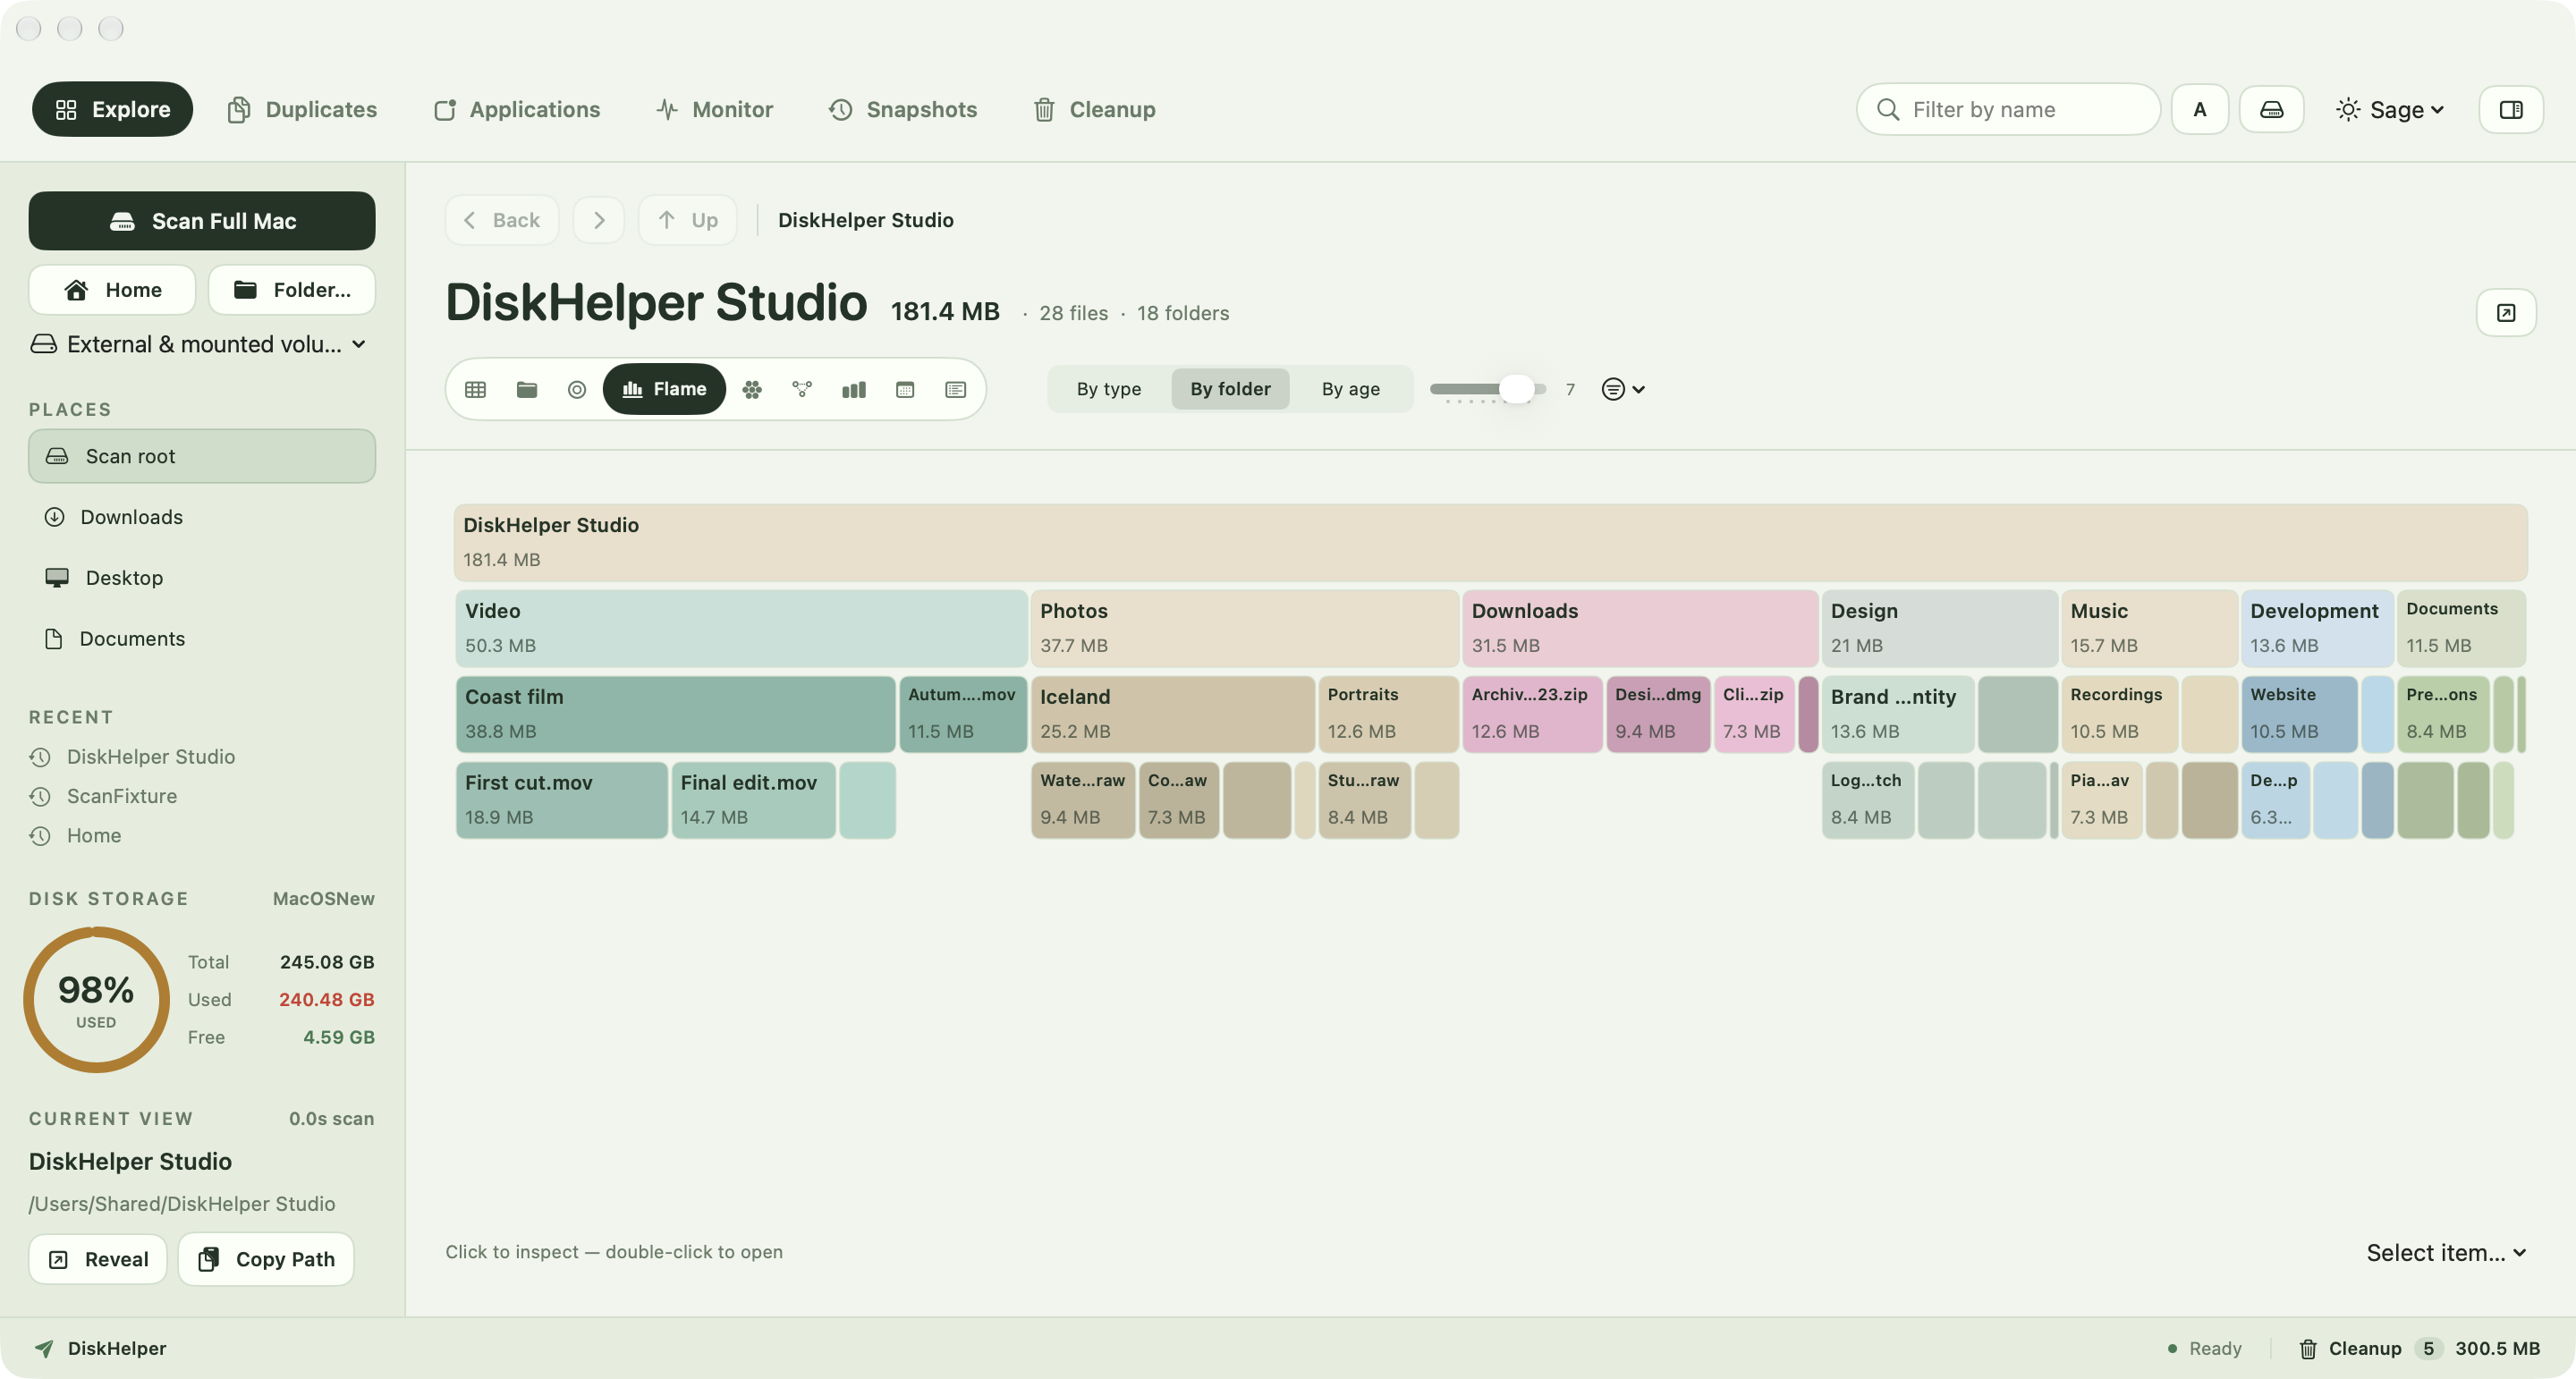Select the Design 21 MB flame block
Viewport: 2576px width, 1379px height.
click(x=1940, y=628)
